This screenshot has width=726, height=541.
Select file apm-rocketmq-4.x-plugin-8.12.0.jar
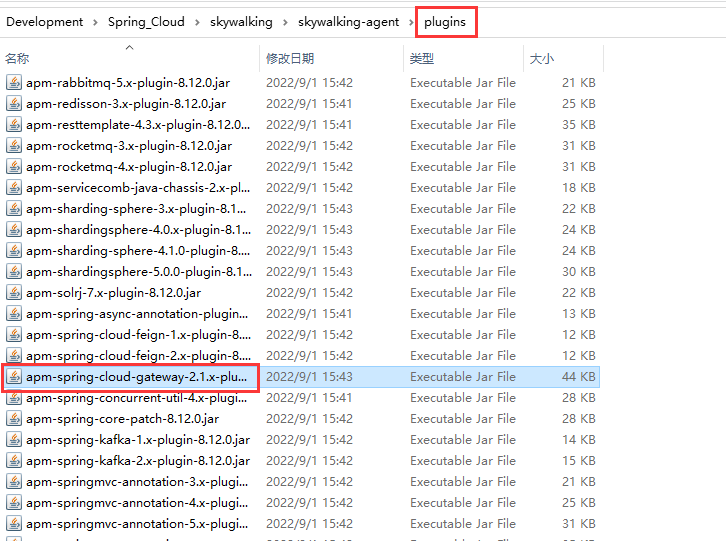pyautogui.click(x=129, y=166)
